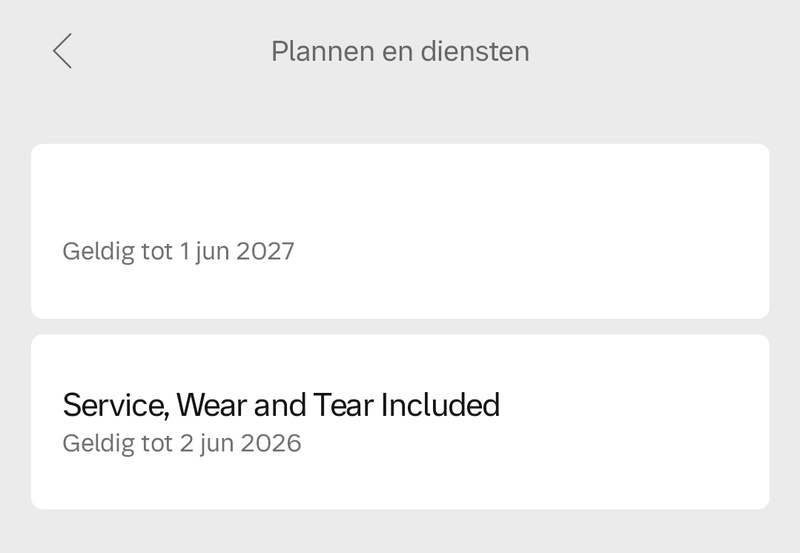Return to previous screen via chevron

63,51
